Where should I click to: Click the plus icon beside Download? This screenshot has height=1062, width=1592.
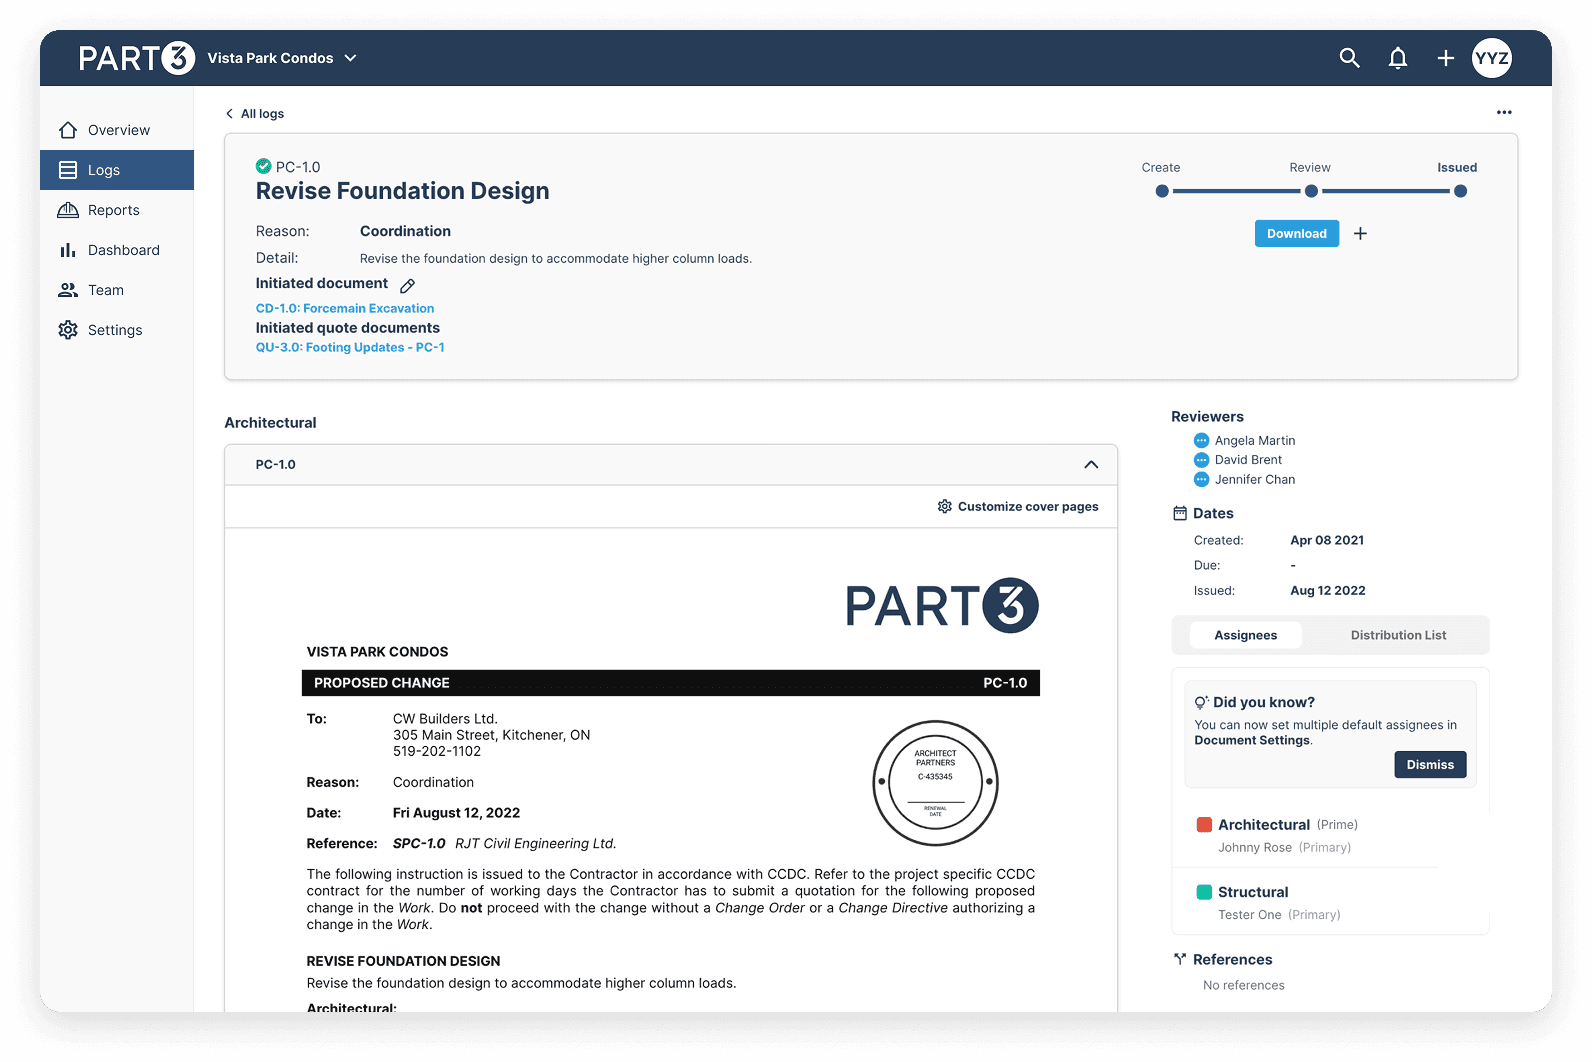[x=1360, y=233]
